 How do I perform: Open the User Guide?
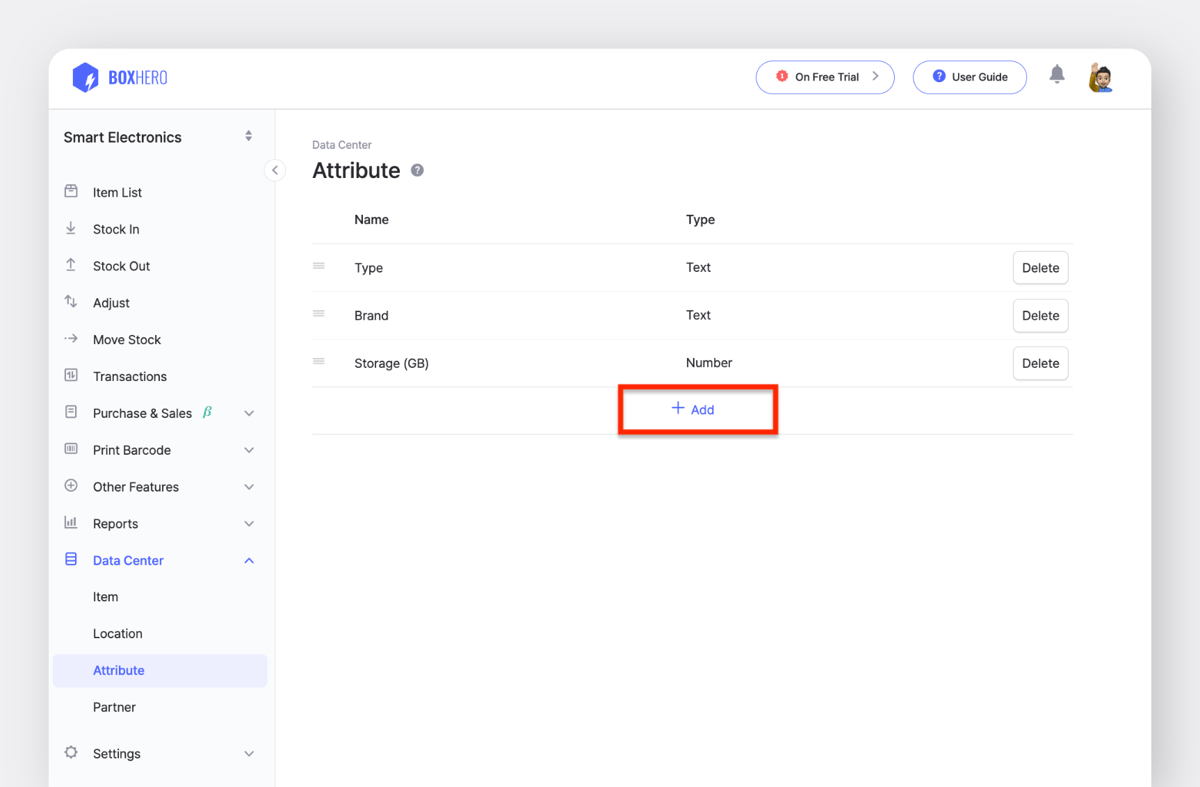click(969, 76)
